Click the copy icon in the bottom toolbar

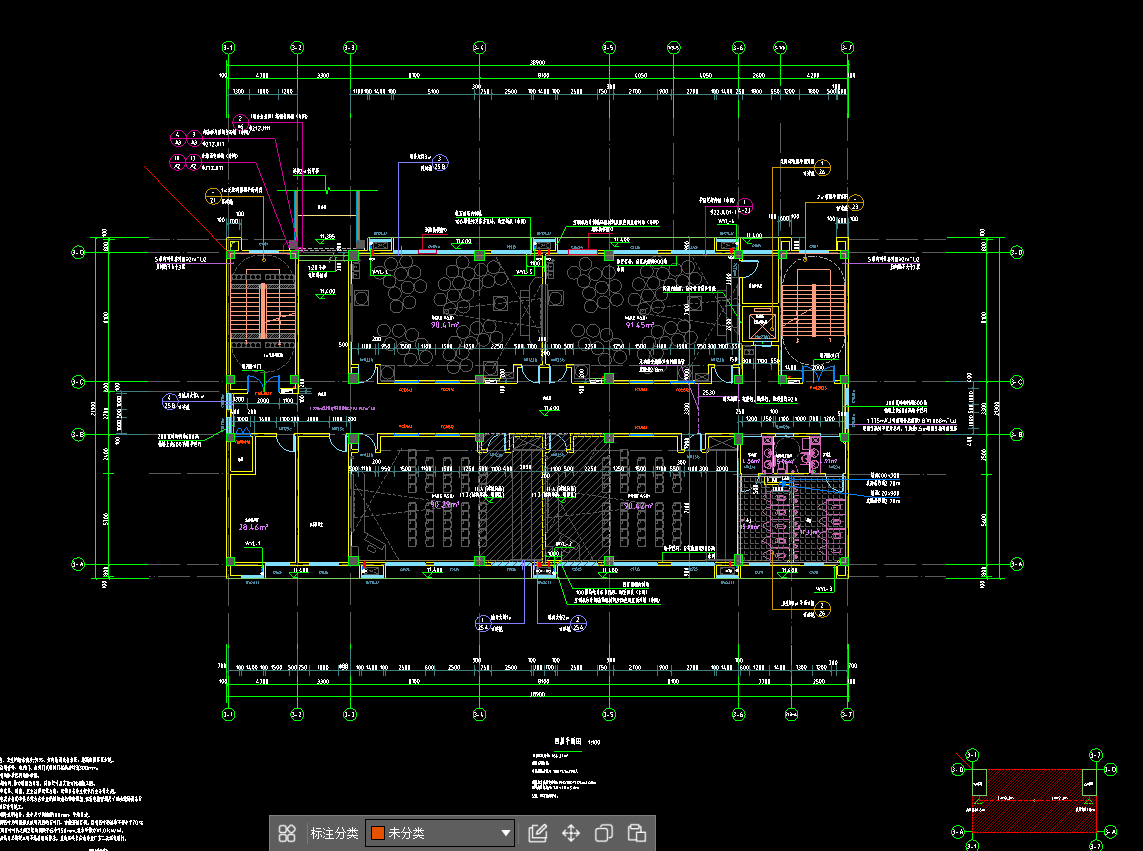[x=604, y=833]
